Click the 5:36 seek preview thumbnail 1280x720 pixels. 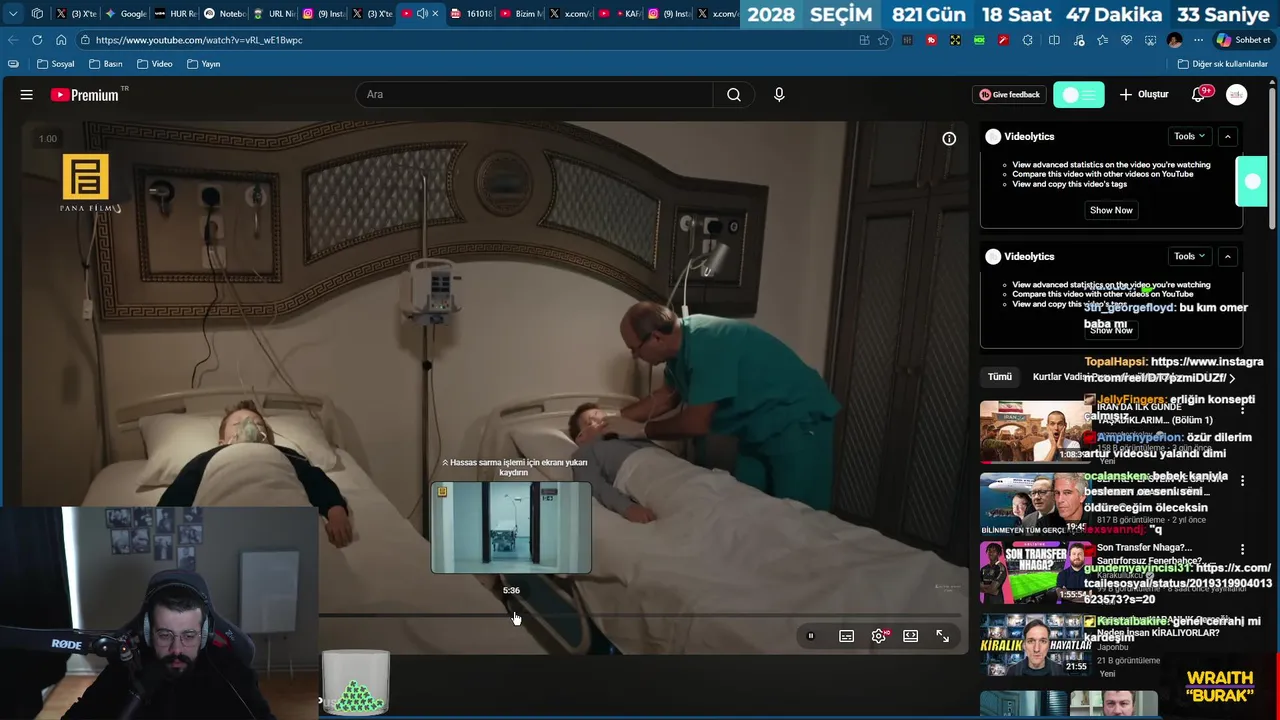tap(511, 528)
